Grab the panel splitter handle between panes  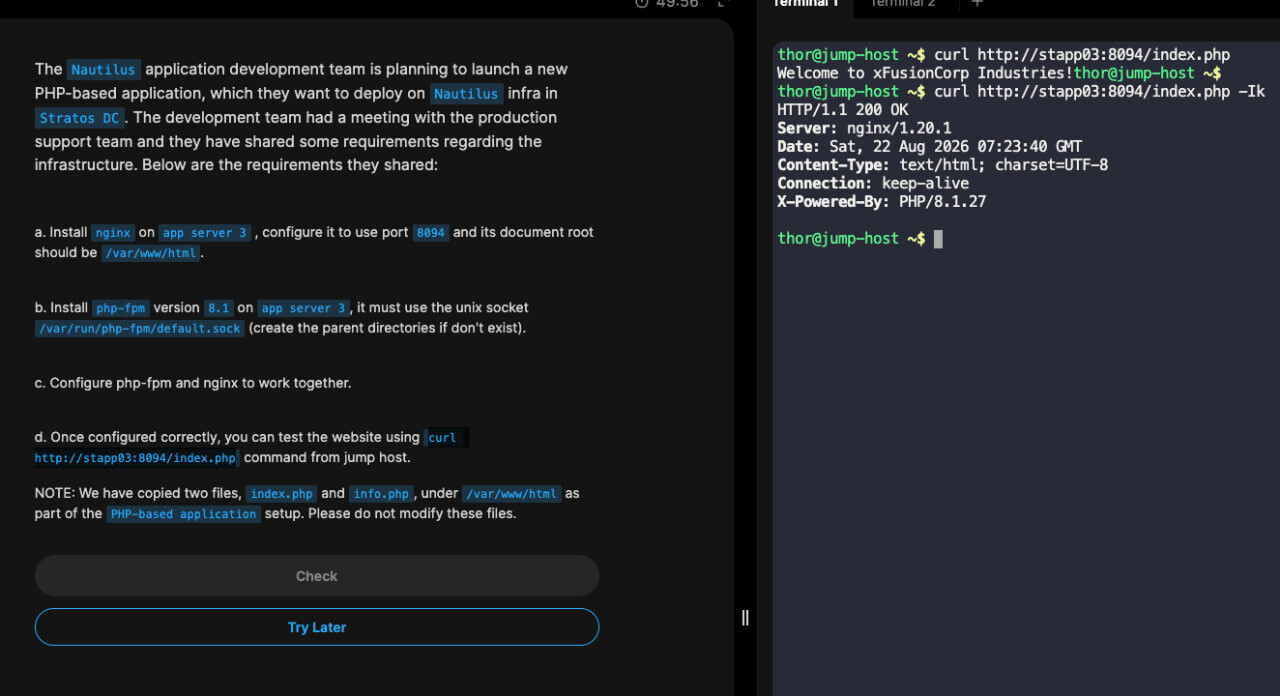[x=745, y=618]
